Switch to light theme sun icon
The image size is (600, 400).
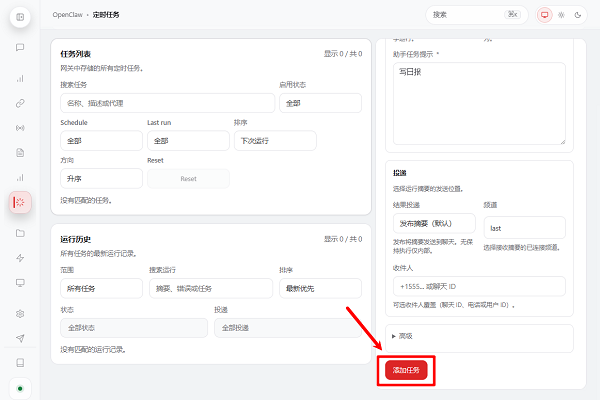(561, 15)
